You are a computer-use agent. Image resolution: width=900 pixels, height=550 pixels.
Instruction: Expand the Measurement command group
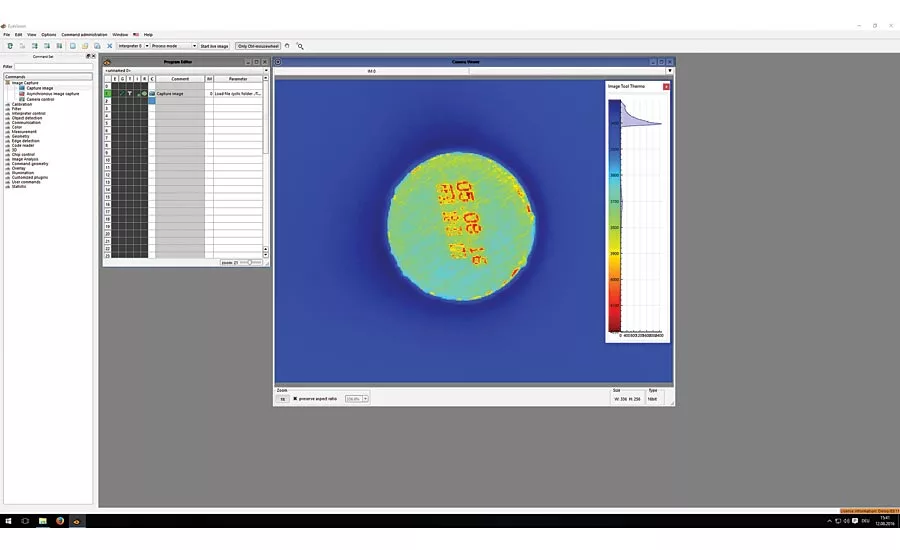click(x=7, y=132)
